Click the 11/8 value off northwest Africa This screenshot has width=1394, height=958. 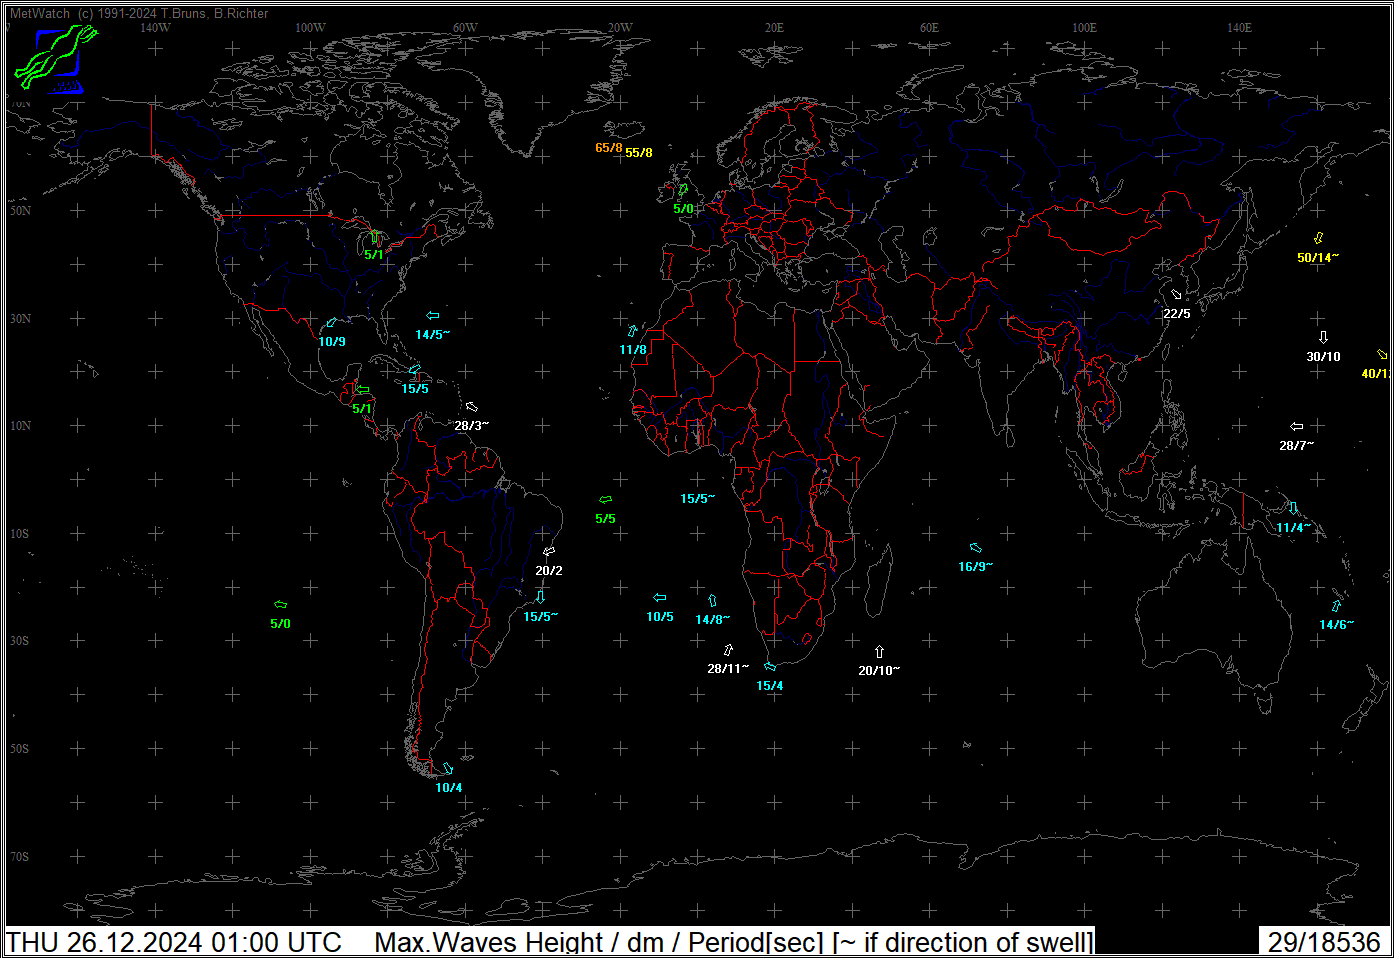(x=633, y=350)
